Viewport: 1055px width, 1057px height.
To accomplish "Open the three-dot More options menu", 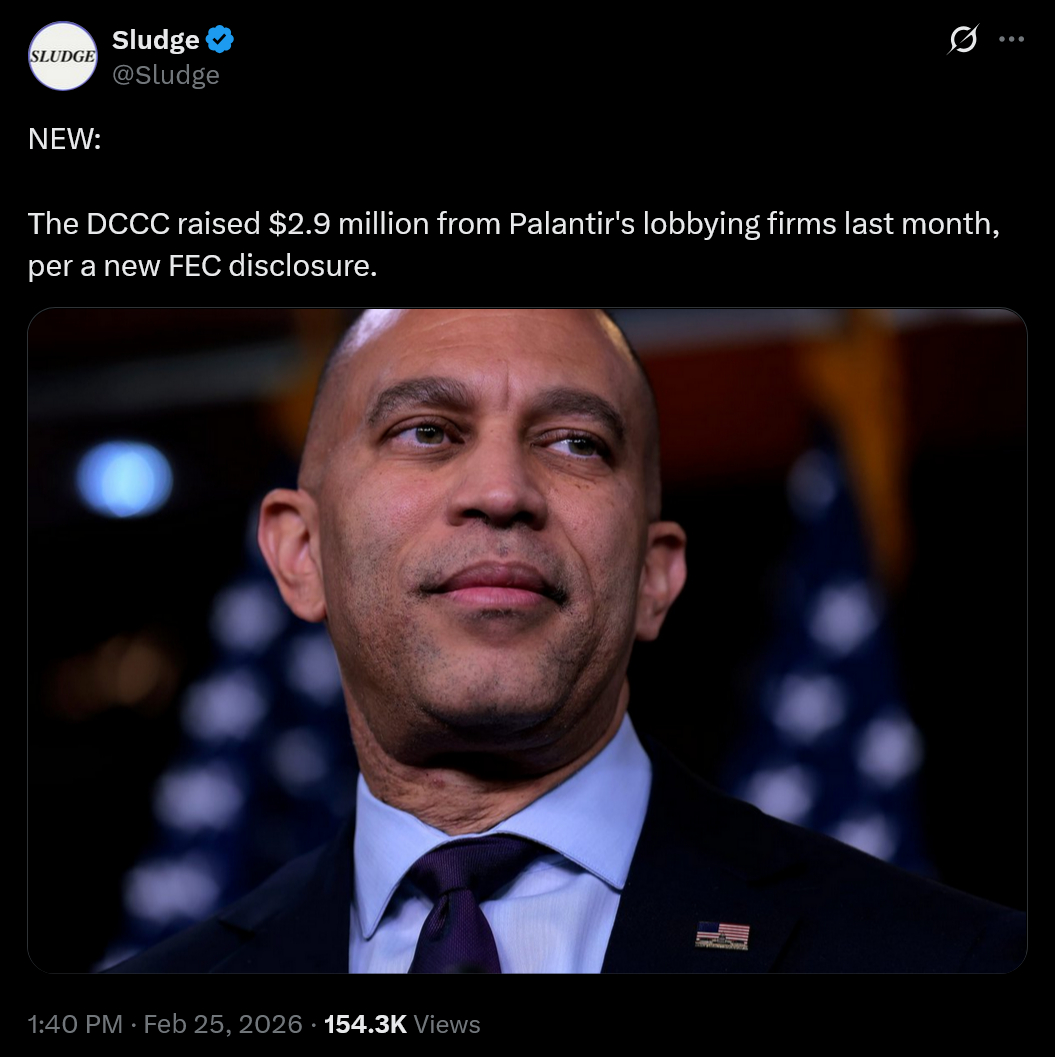I will 1012,40.
